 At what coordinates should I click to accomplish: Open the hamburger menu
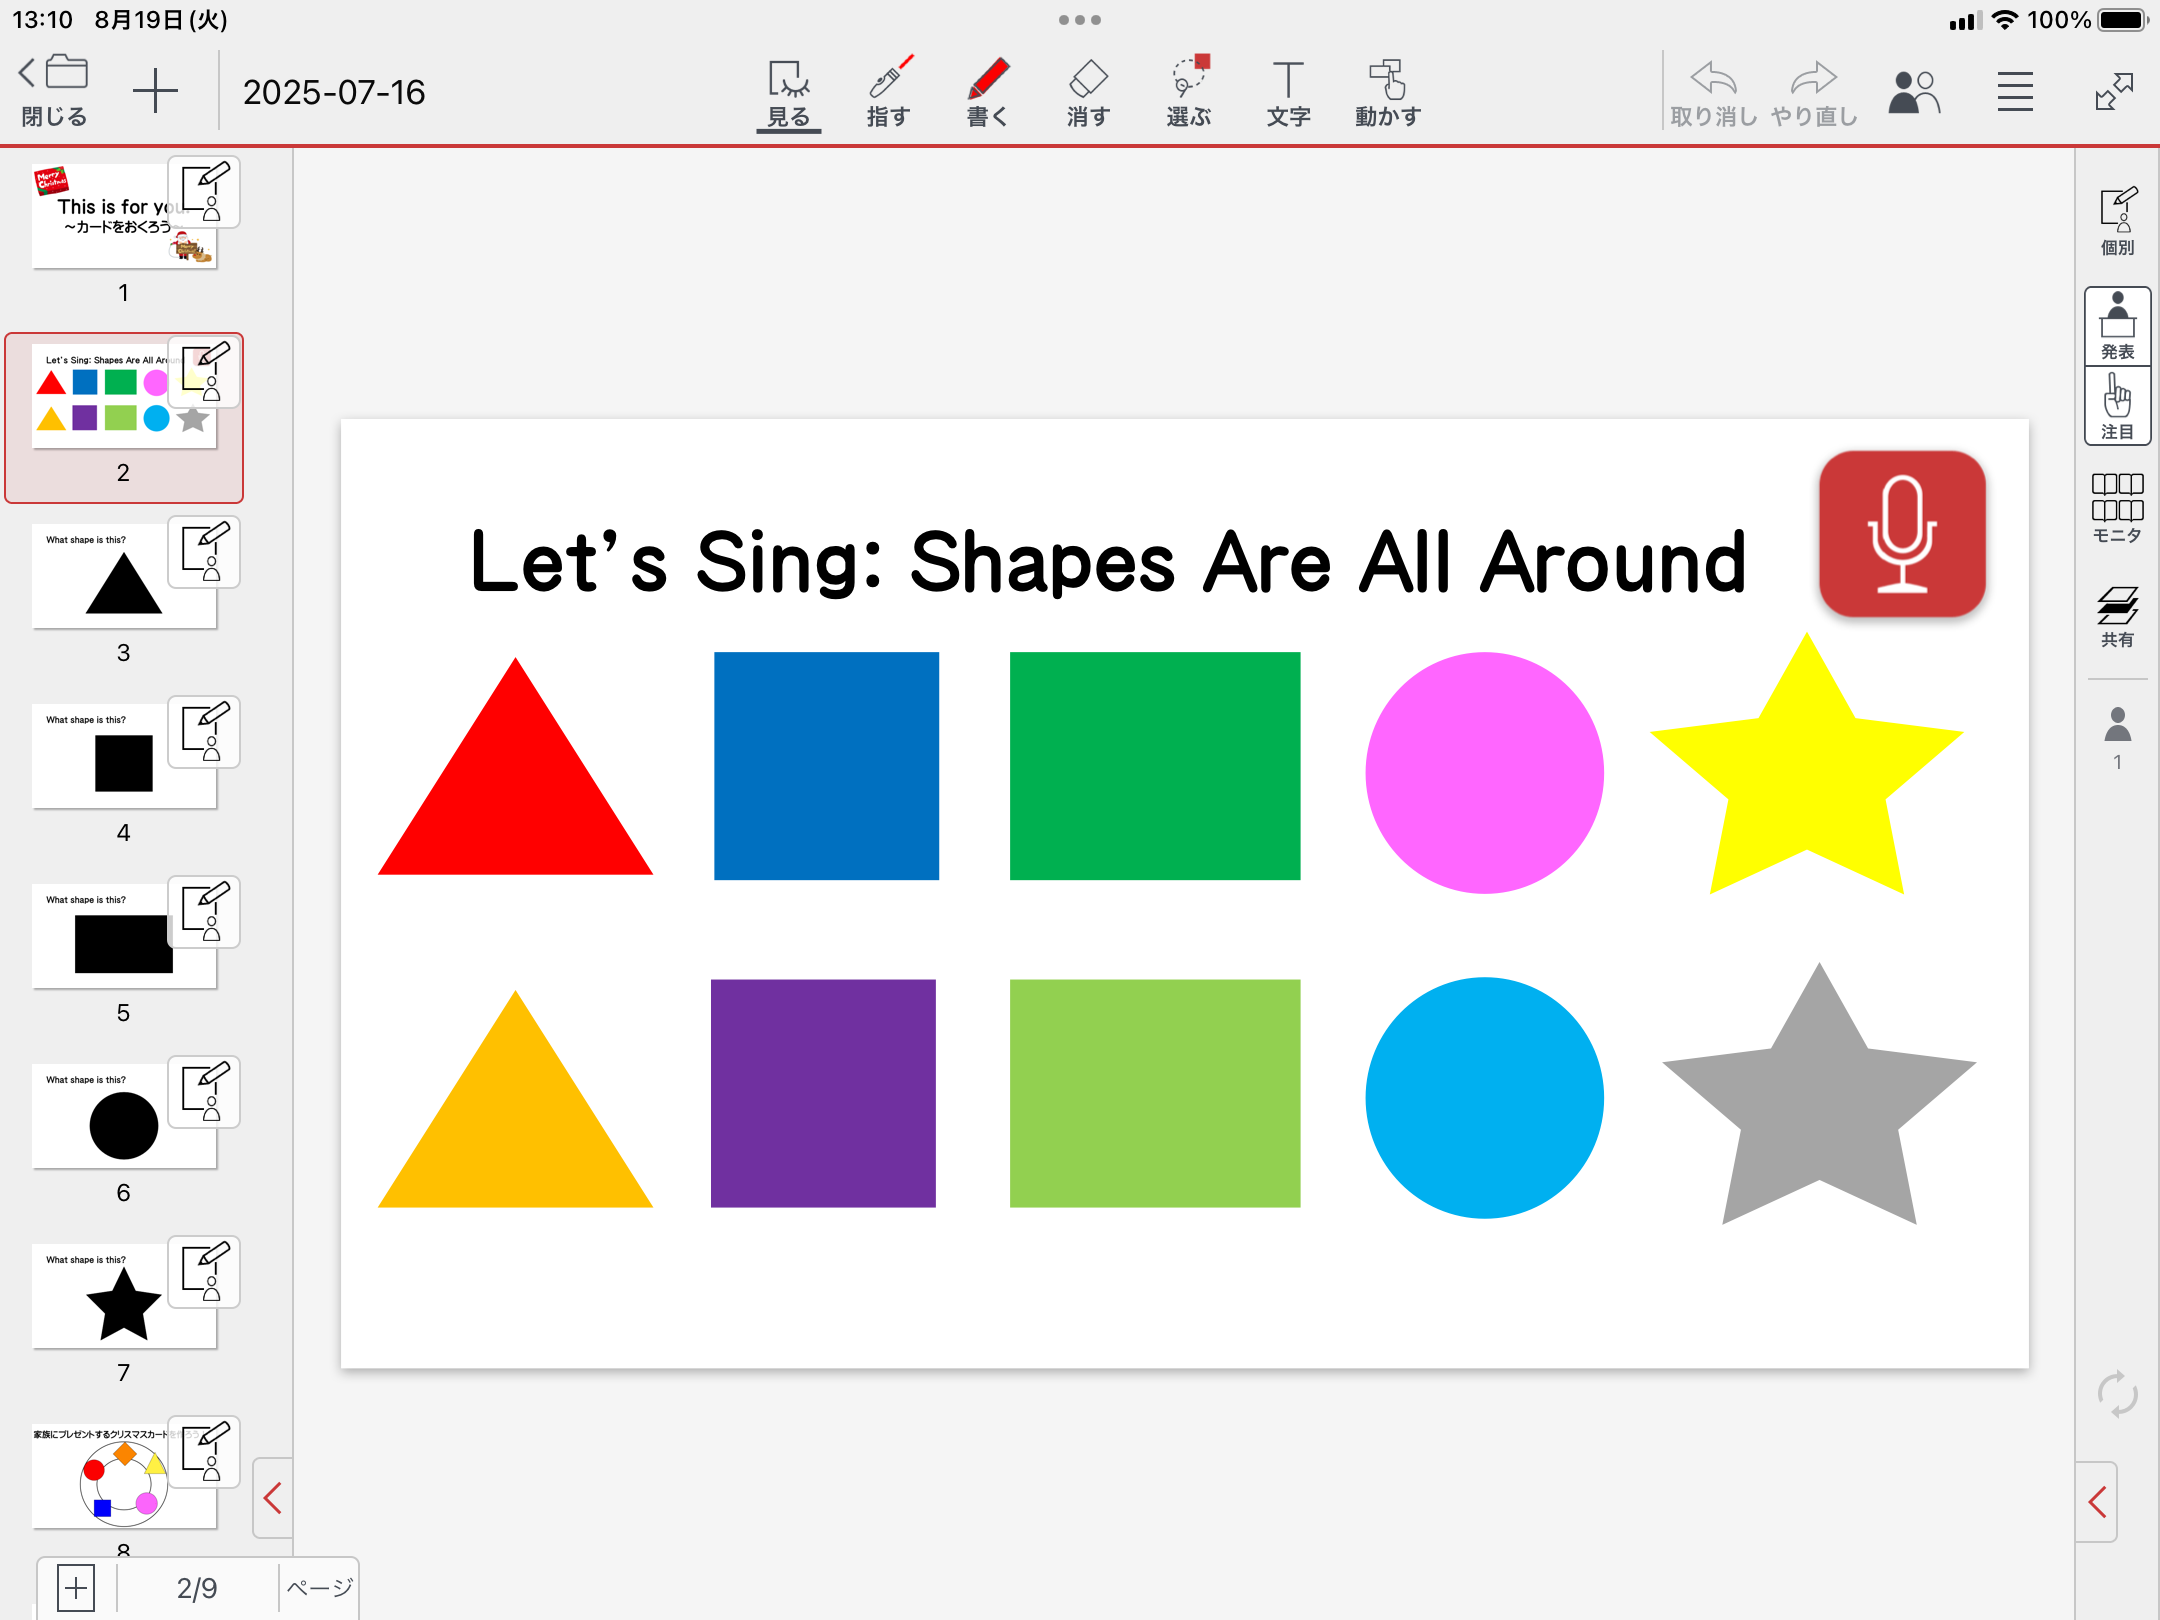pos(2015,92)
